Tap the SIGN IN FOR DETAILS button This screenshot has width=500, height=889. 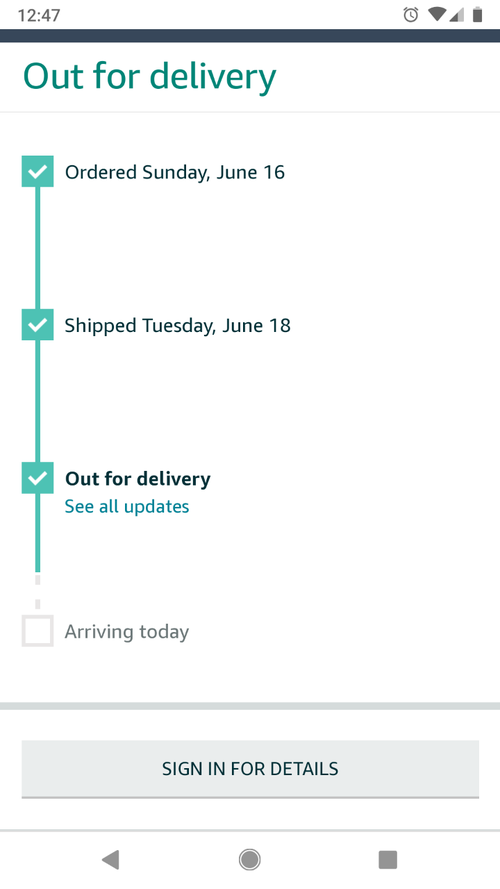250,769
